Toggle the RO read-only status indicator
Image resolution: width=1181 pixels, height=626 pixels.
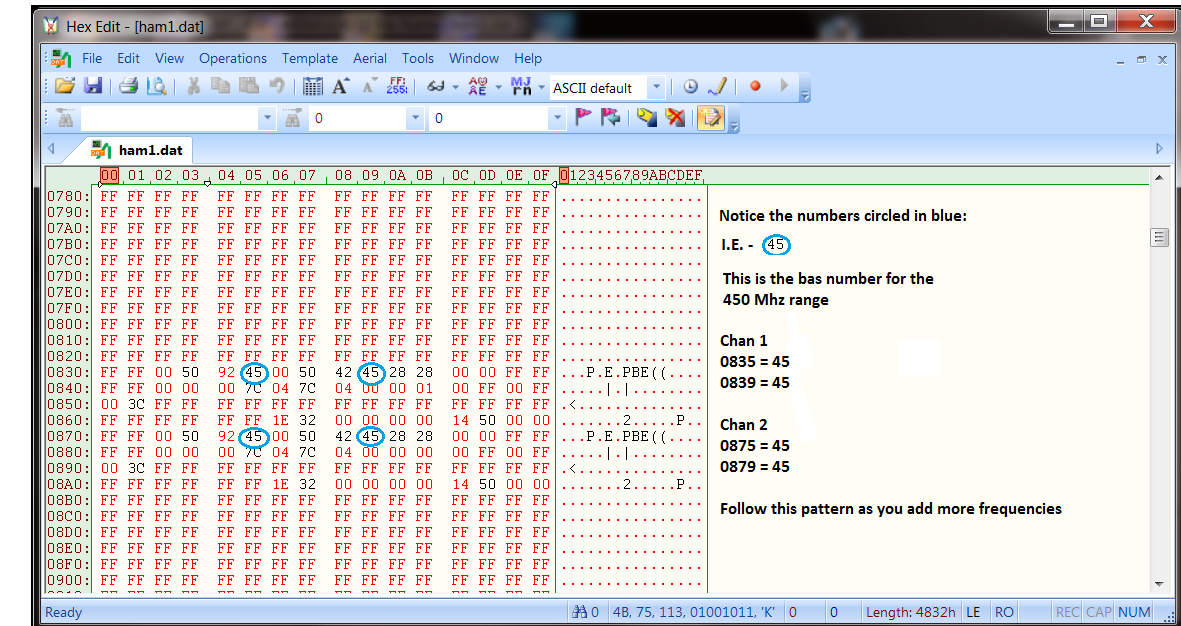tap(1003, 612)
